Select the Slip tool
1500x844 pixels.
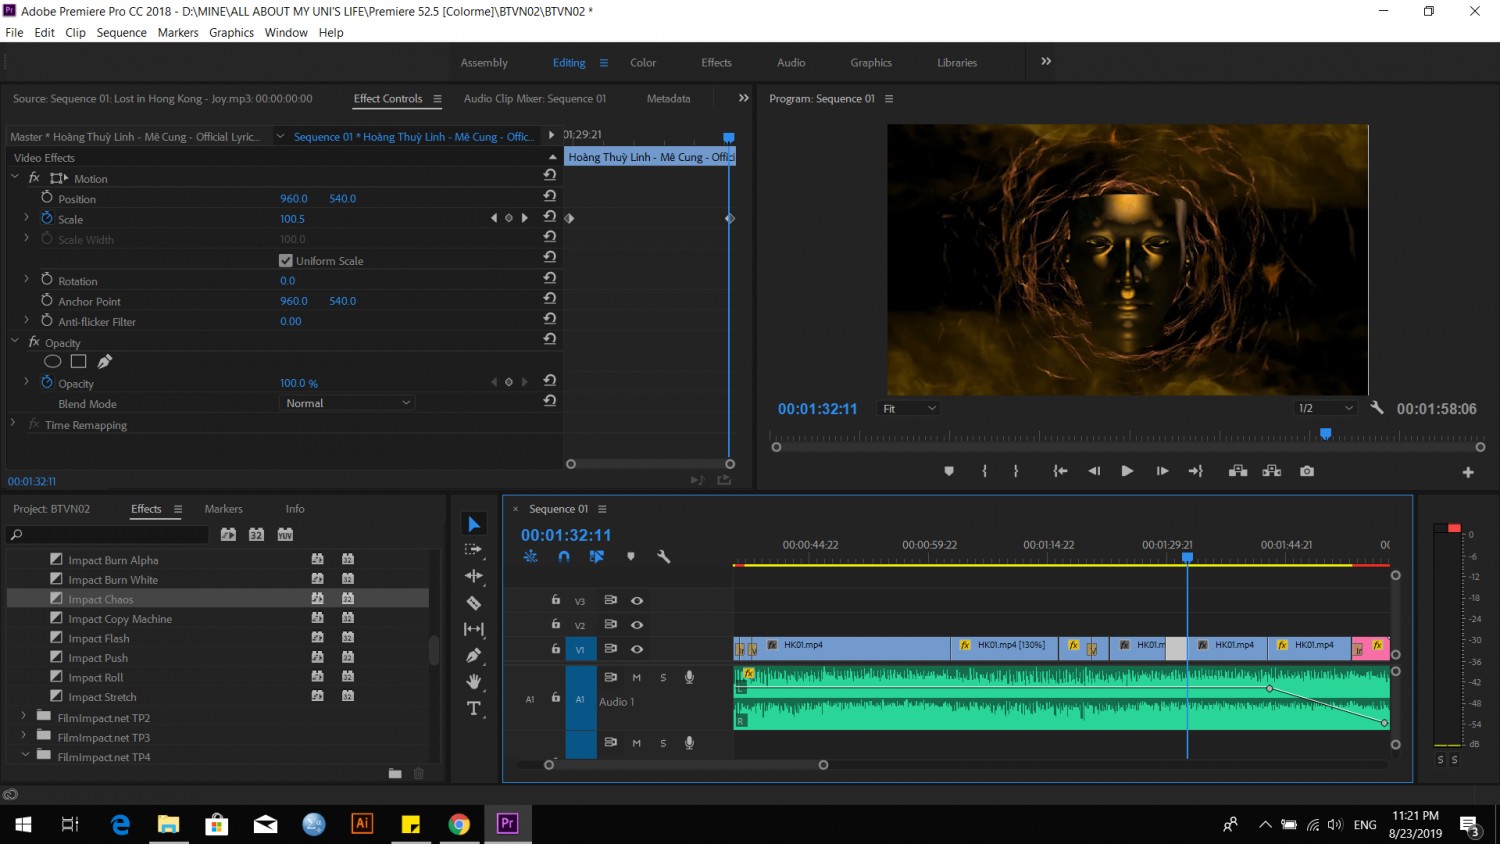point(474,629)
